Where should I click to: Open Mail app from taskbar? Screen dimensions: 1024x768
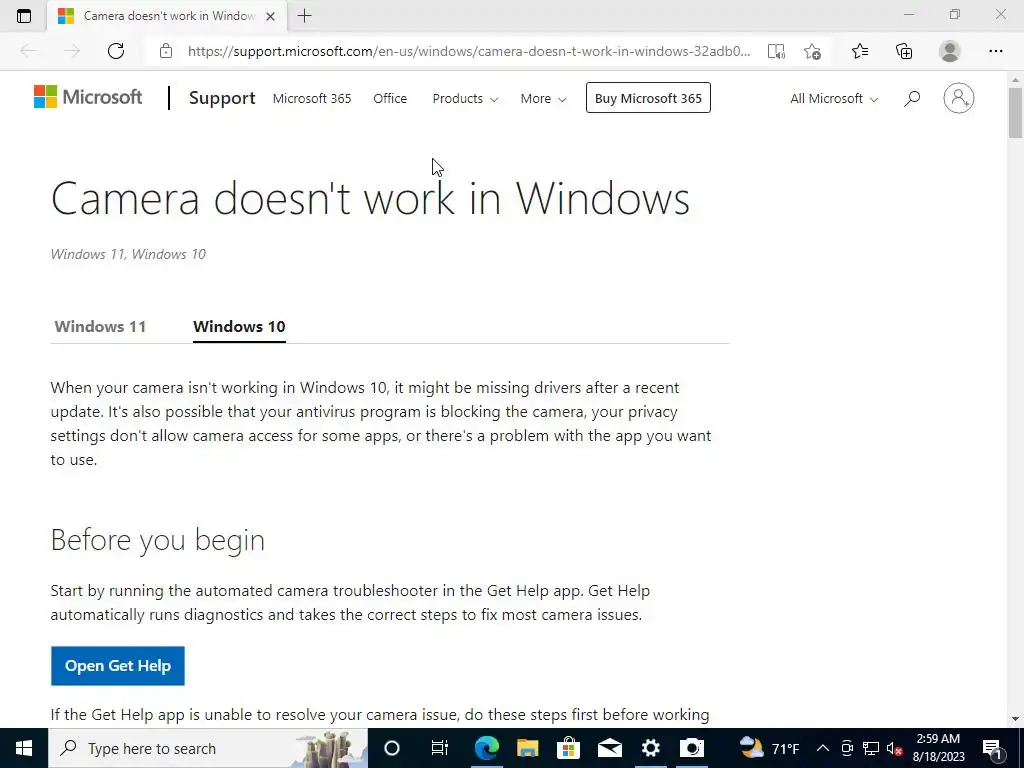pos(610,748)
